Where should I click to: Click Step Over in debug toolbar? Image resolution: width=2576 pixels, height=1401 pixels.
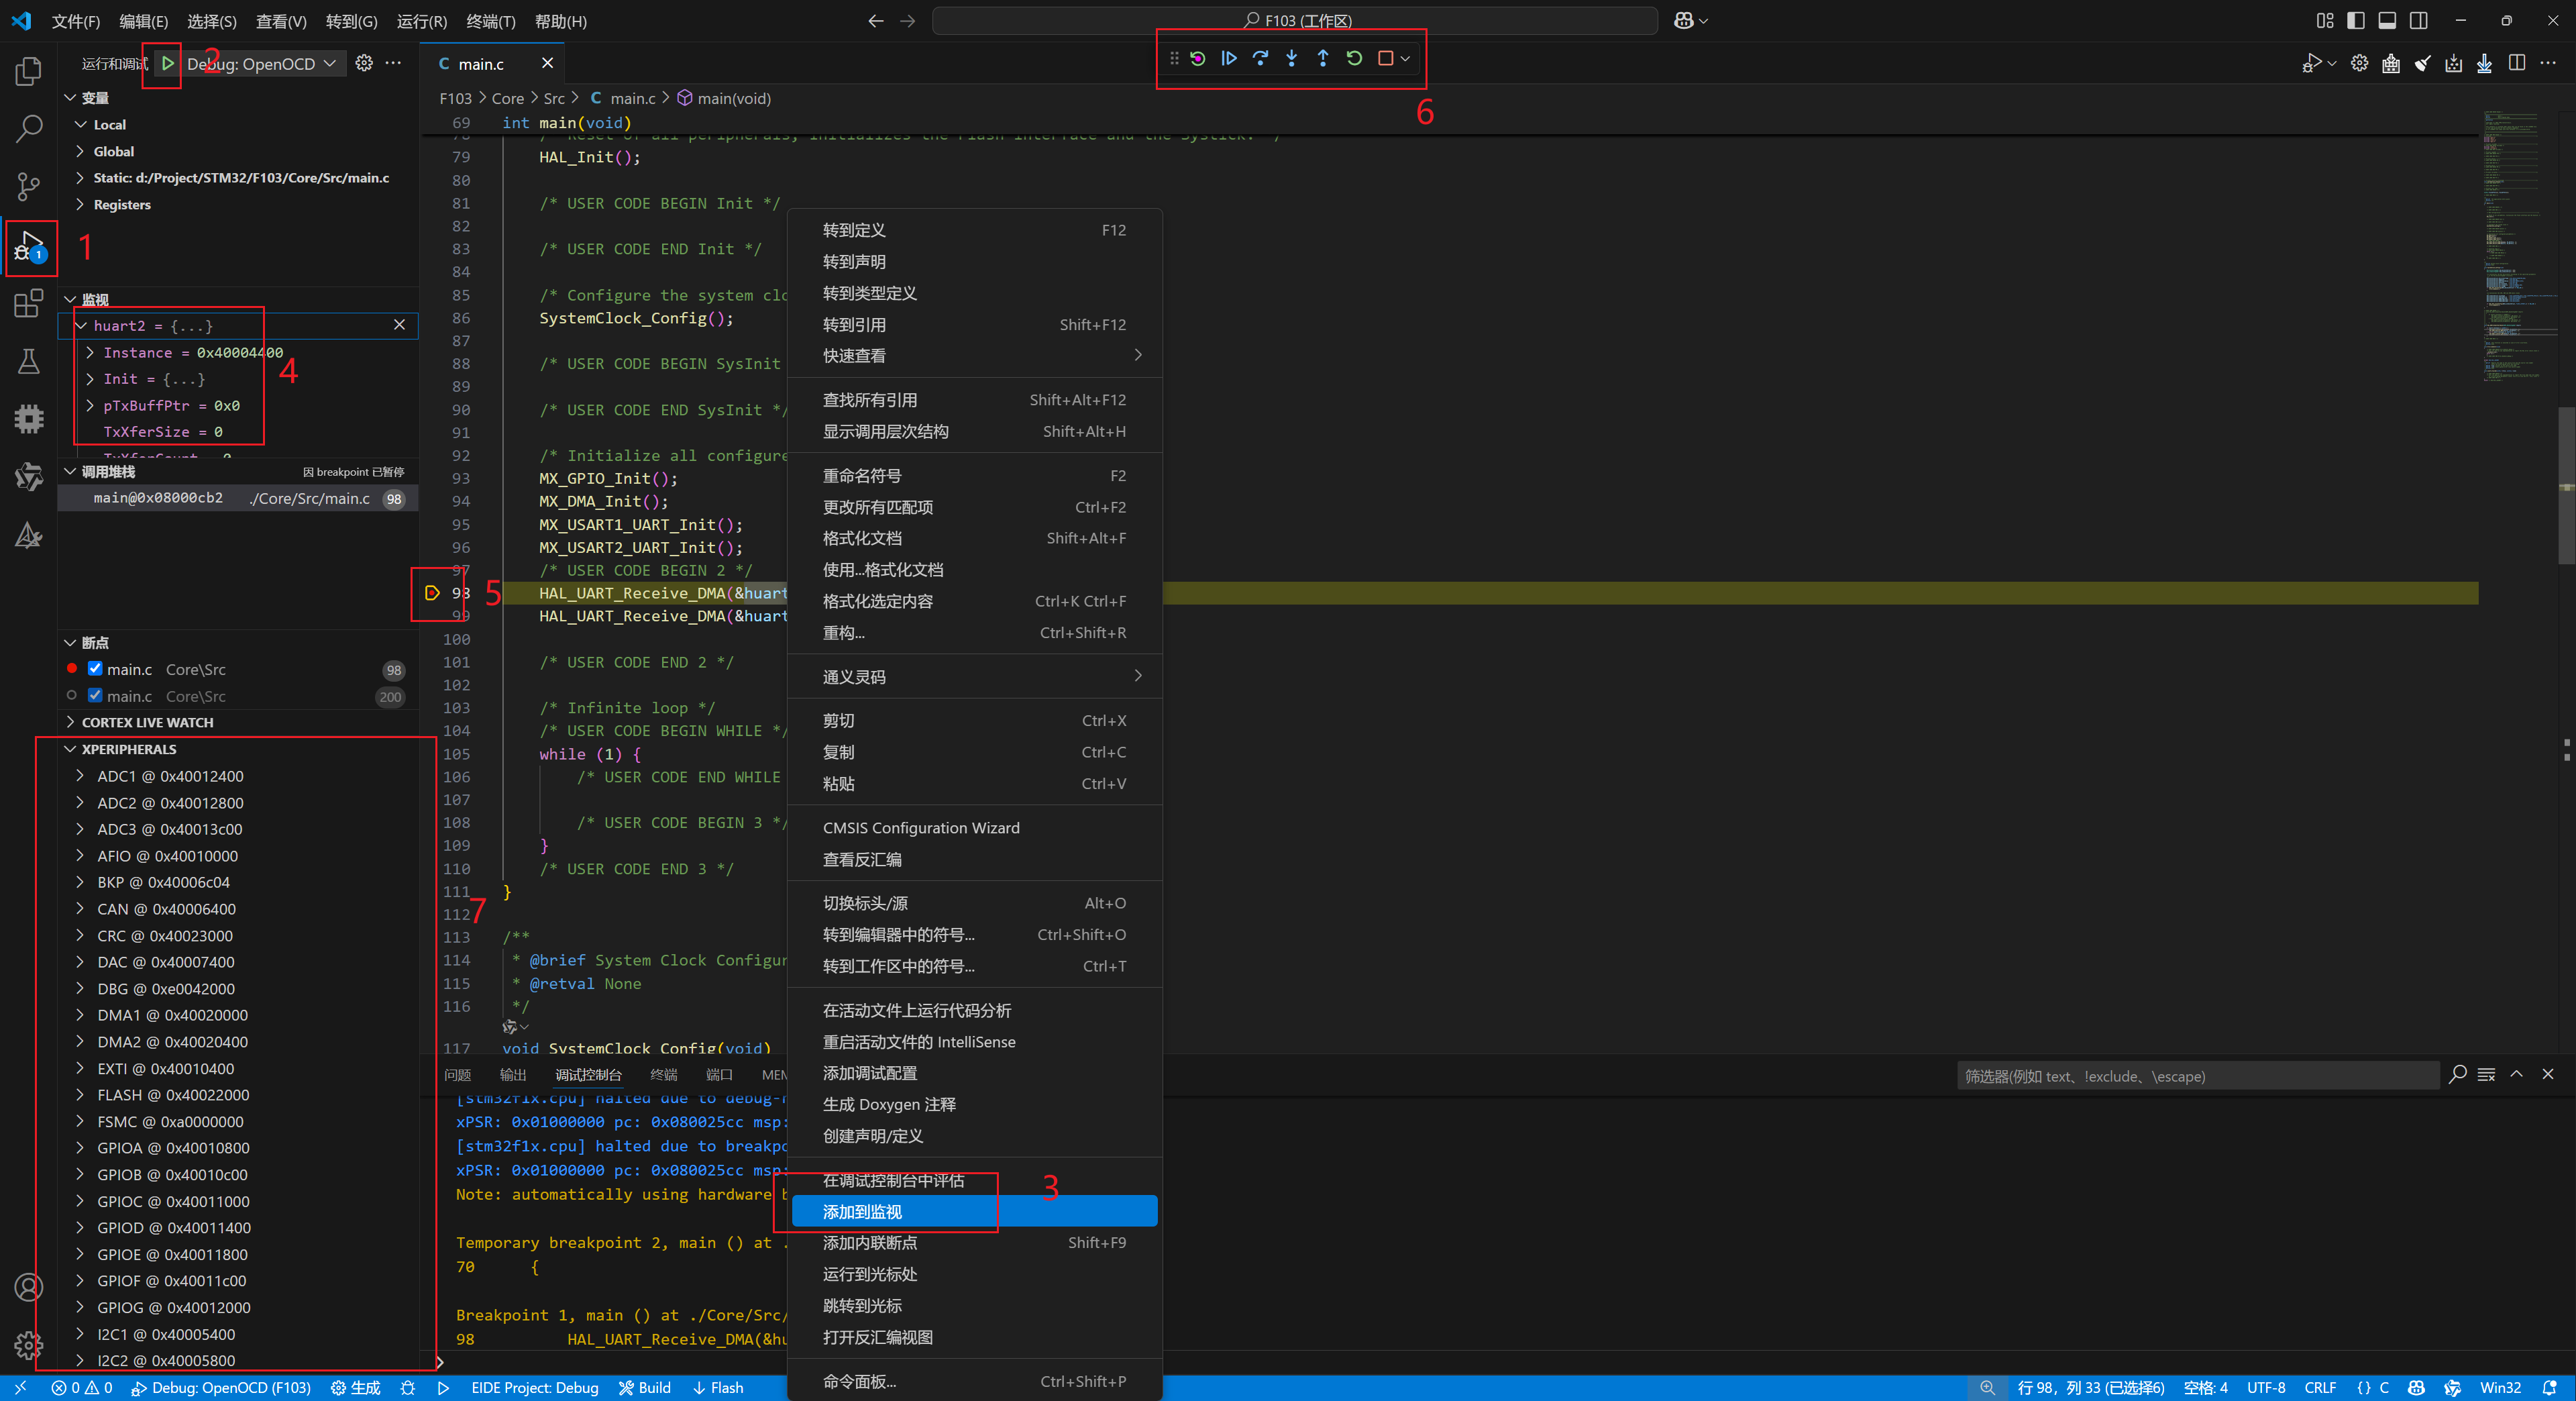click(1260, 59)
